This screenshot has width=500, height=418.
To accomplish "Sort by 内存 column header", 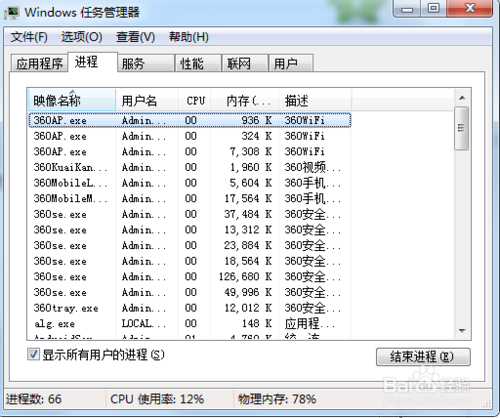I will [244, 100].
